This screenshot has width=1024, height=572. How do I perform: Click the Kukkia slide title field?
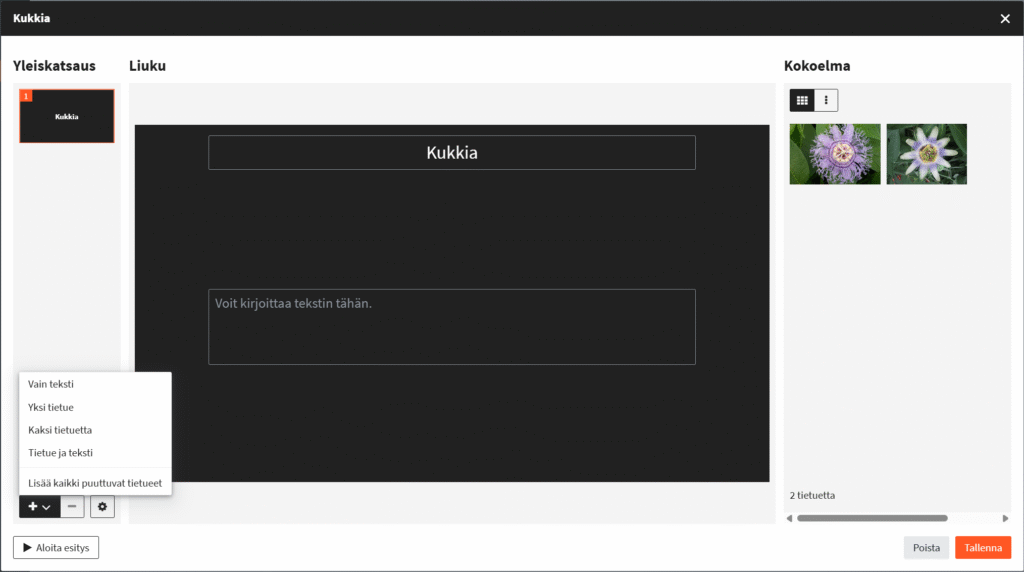[452, 152]
